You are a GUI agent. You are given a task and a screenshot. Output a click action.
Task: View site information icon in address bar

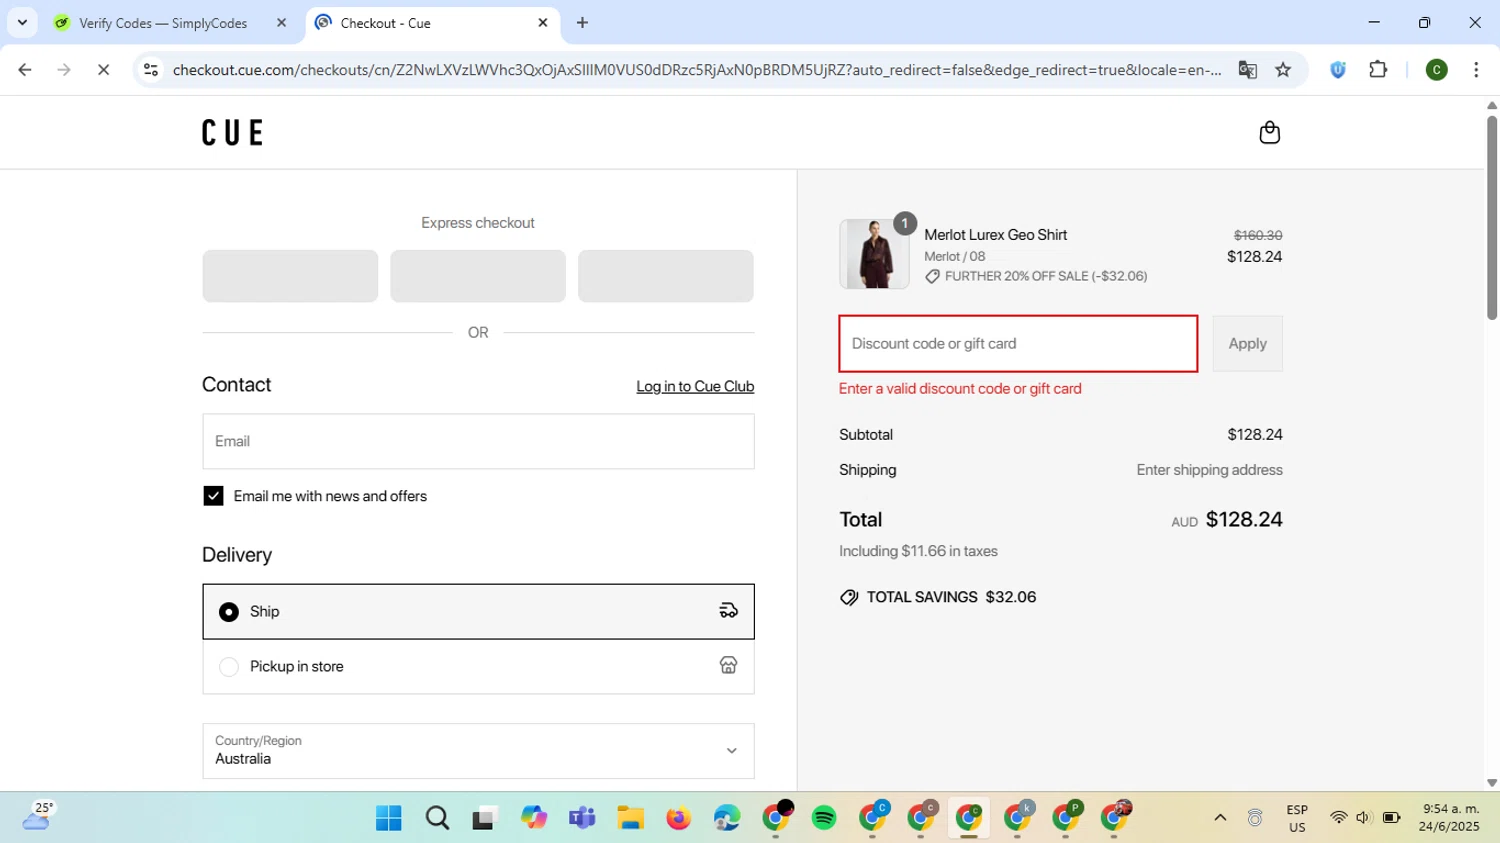coord(151,70)
